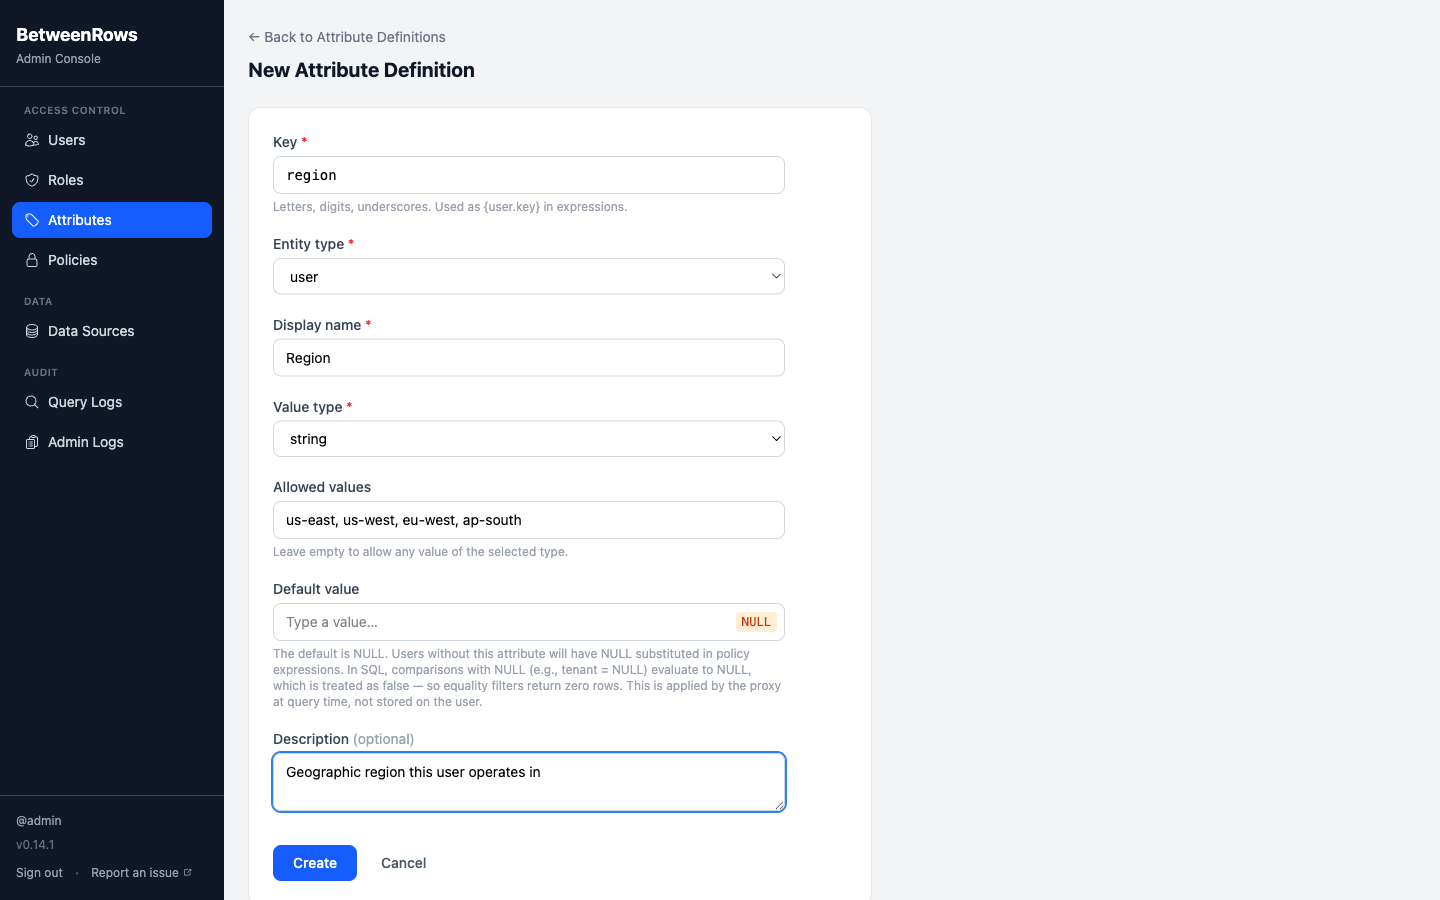Image resolution: width=1440 pixels, height=900 pixels.
Task: Click the external-link icon beside Report an issue
Action: (188, 872)
